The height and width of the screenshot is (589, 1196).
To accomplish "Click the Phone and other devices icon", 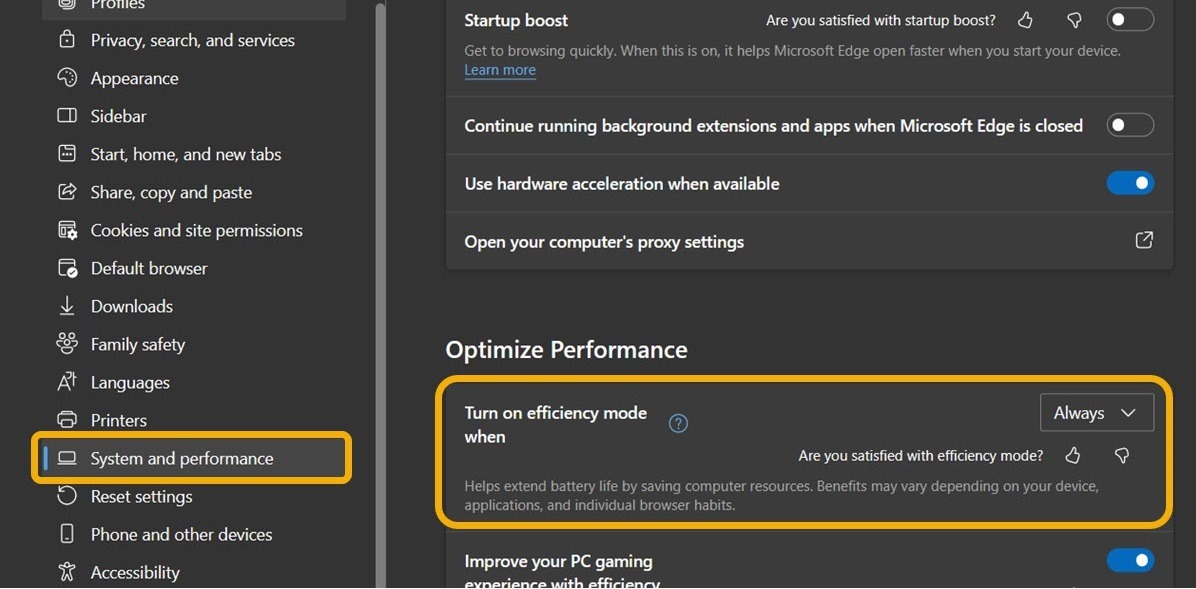I will click(x=66, y=534).
